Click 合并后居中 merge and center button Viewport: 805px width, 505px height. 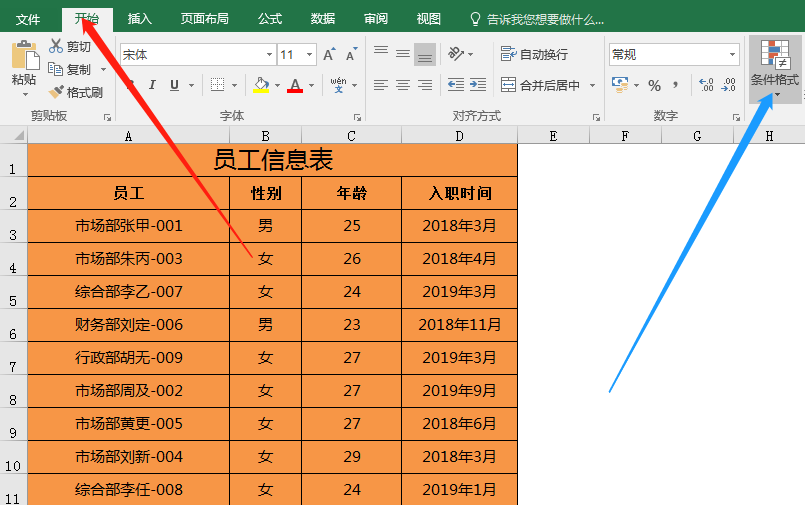click(540, 85)
